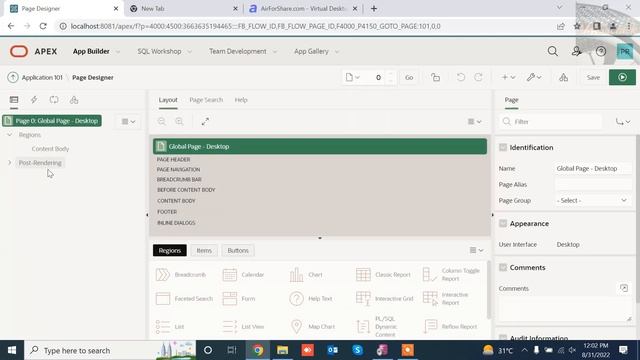Switch to the Buttons gallery tab

point(238,250)
